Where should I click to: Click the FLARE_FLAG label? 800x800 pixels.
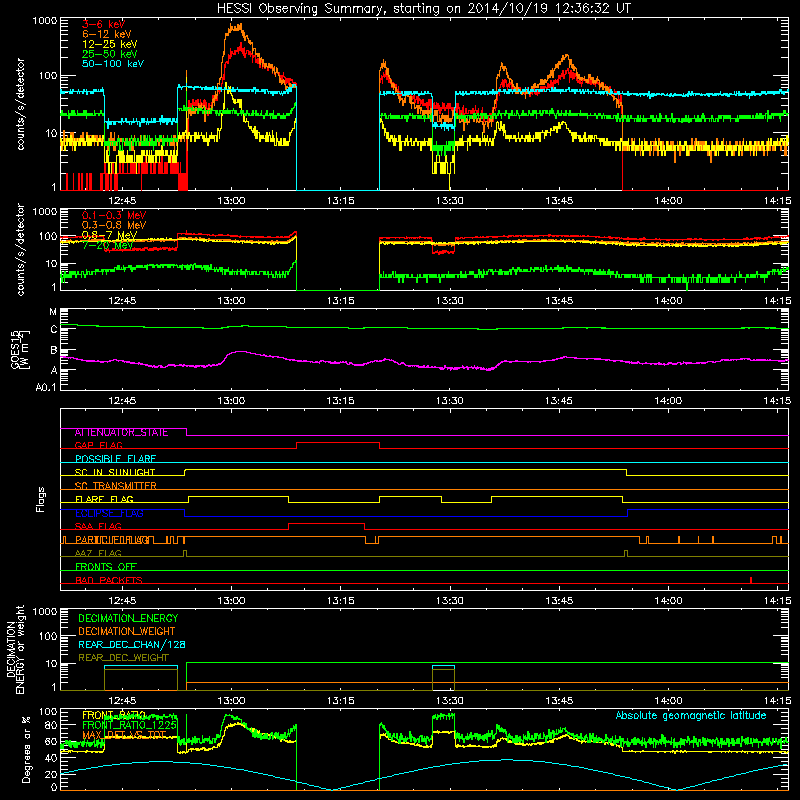[x=104, y=499]
